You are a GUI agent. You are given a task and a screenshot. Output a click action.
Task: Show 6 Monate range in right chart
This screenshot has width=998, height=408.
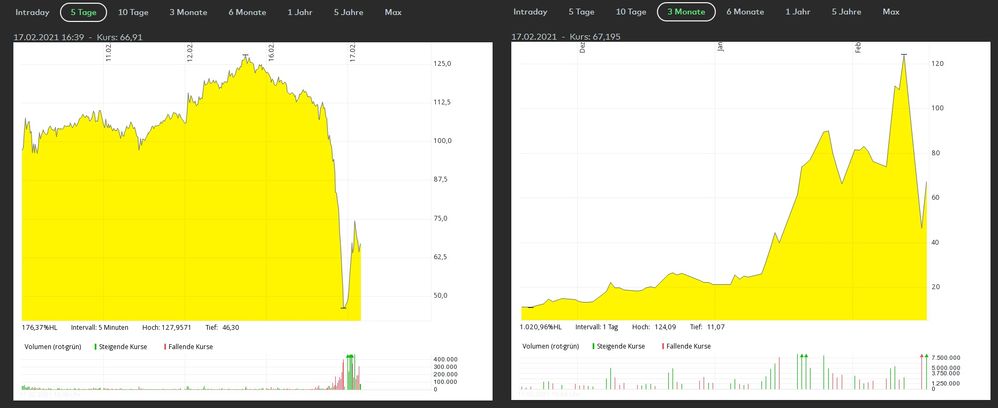pos(745,12)
